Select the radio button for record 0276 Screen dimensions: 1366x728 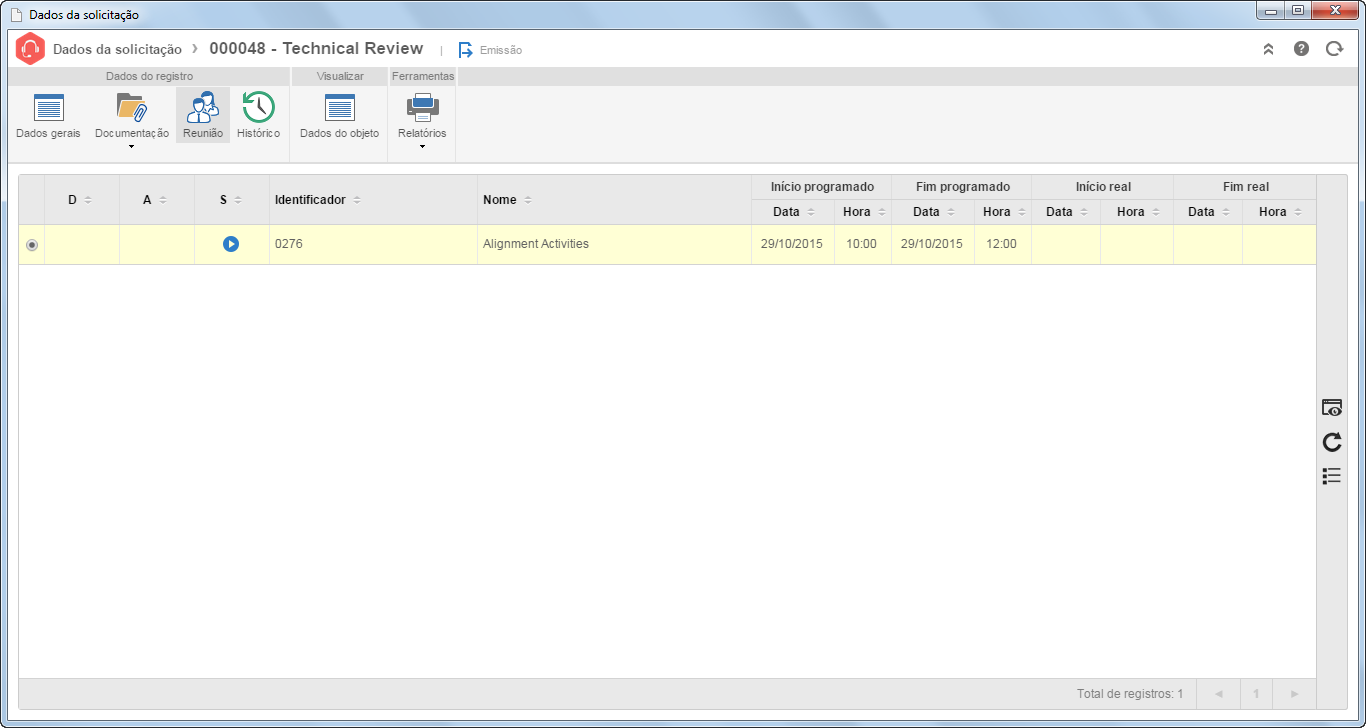[32, 245]
